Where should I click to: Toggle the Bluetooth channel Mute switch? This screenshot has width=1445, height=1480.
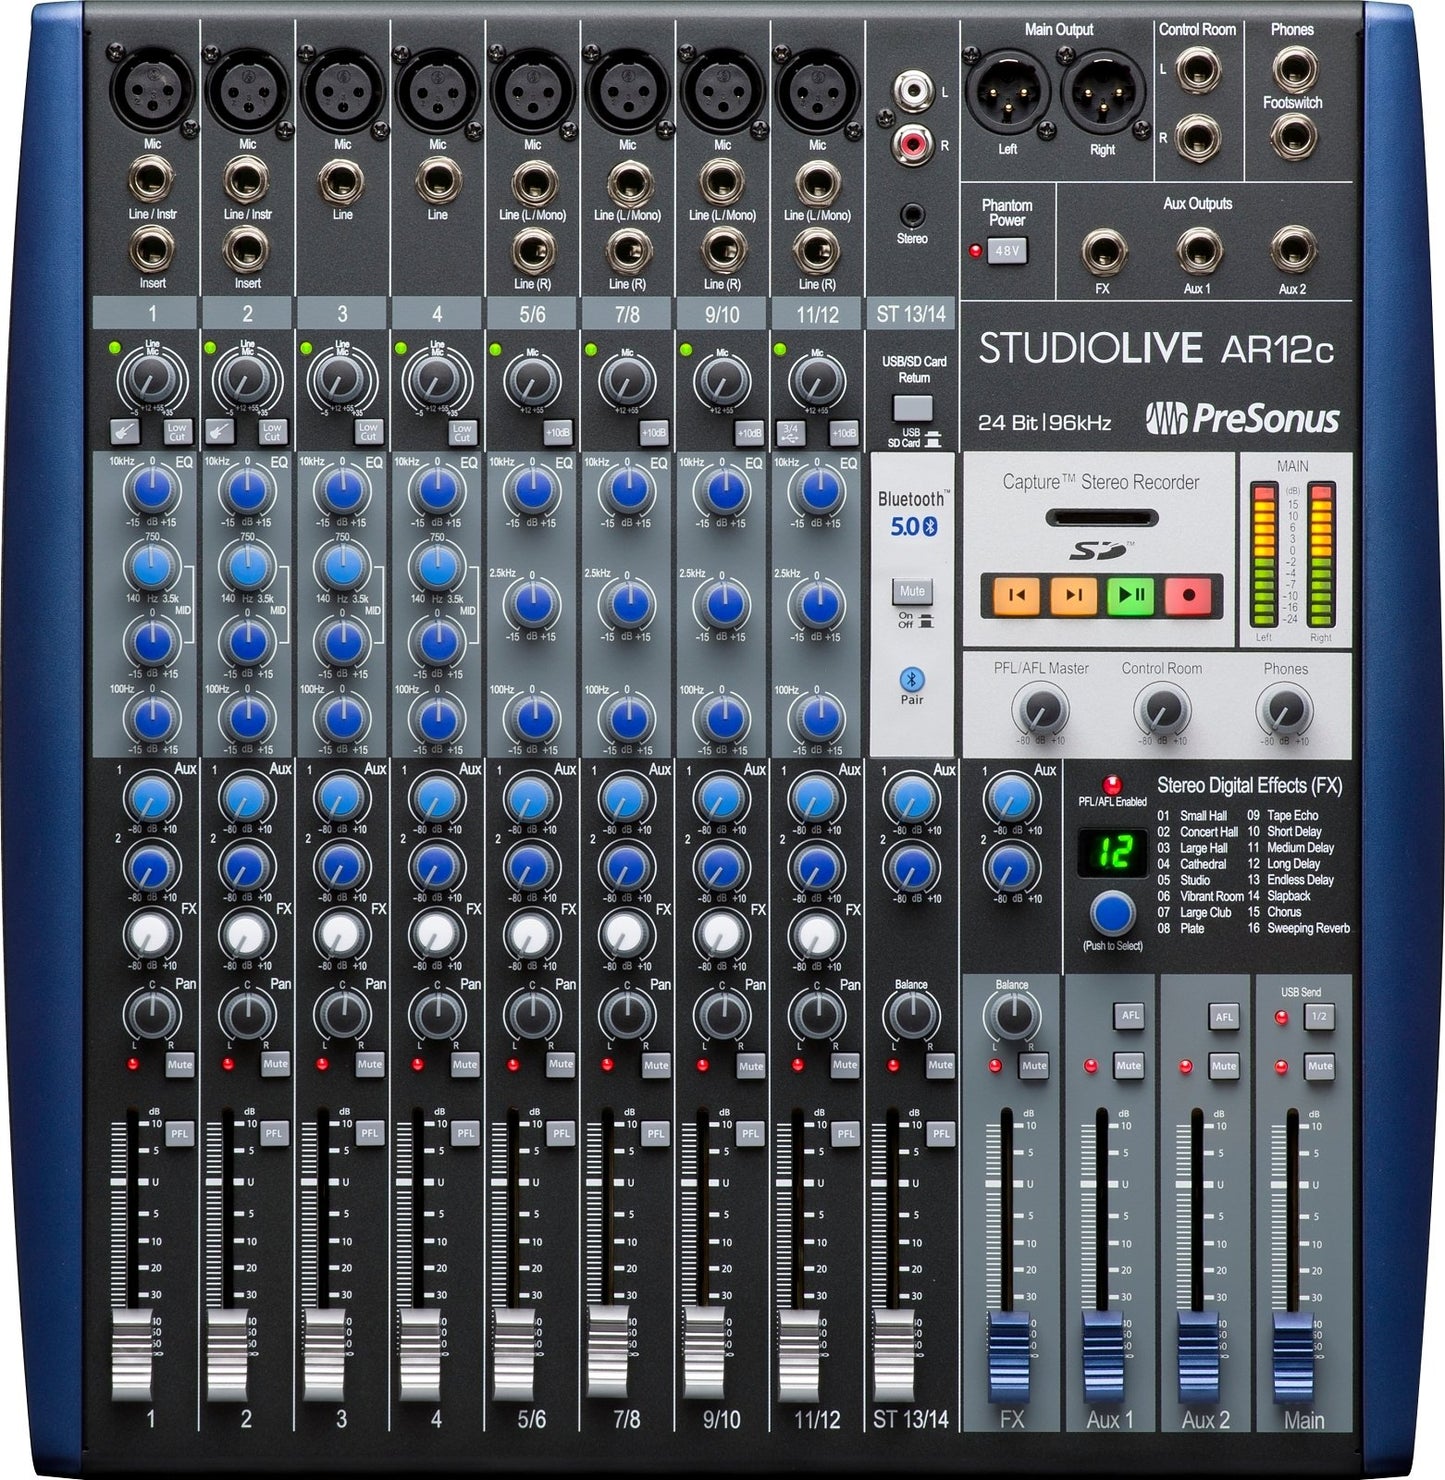click(x=912, y=591)
